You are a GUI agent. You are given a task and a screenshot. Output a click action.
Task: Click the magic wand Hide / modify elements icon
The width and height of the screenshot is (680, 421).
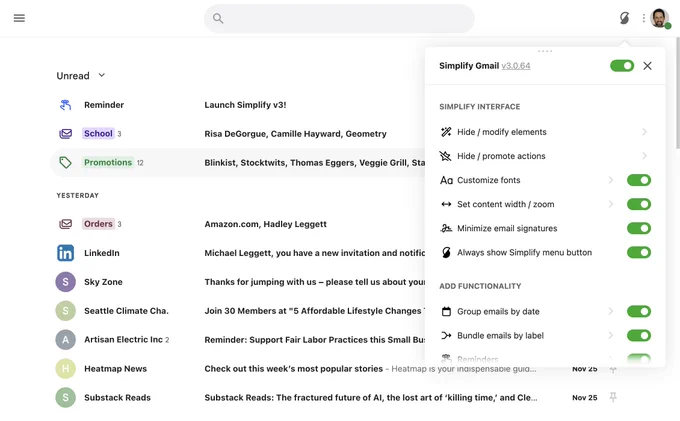click(x=446, y=132)
